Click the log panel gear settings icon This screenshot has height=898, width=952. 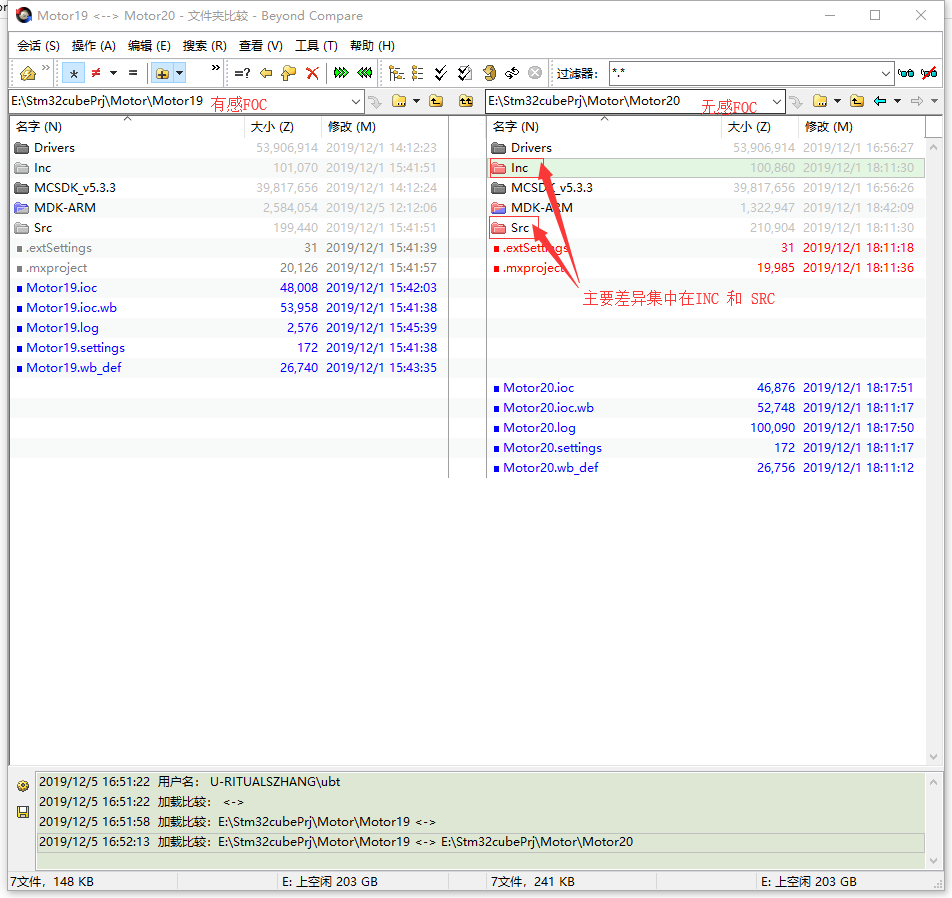[23, 786]
